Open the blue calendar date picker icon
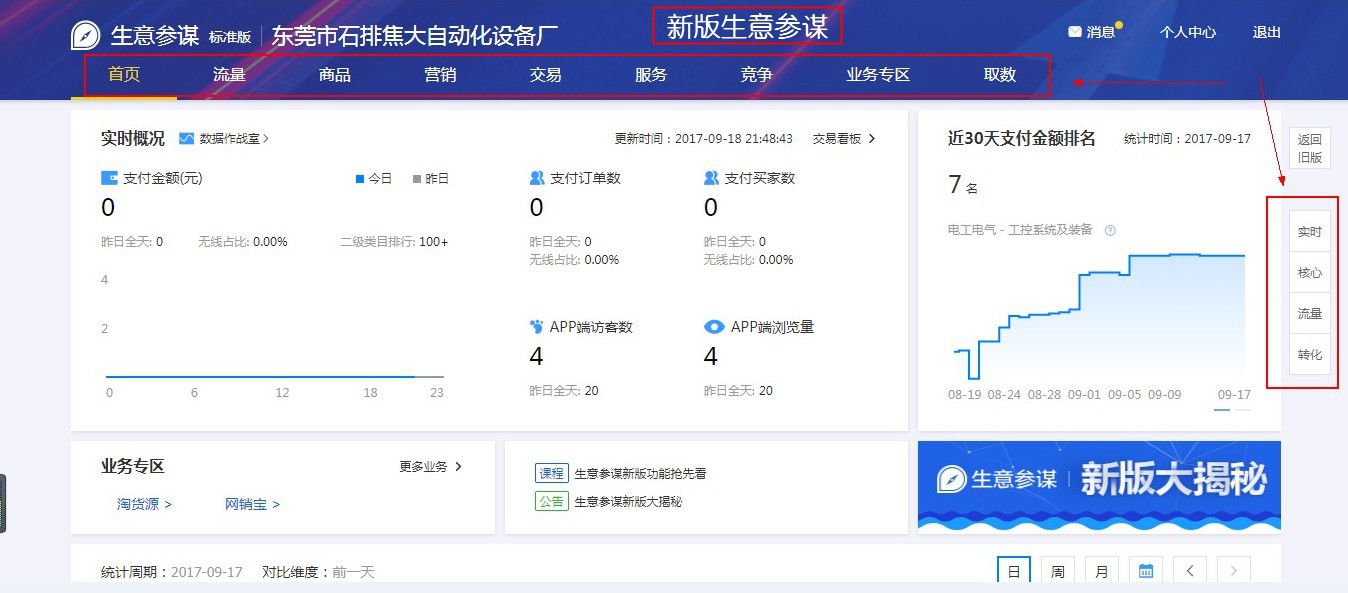 (x=1145, y=569)
